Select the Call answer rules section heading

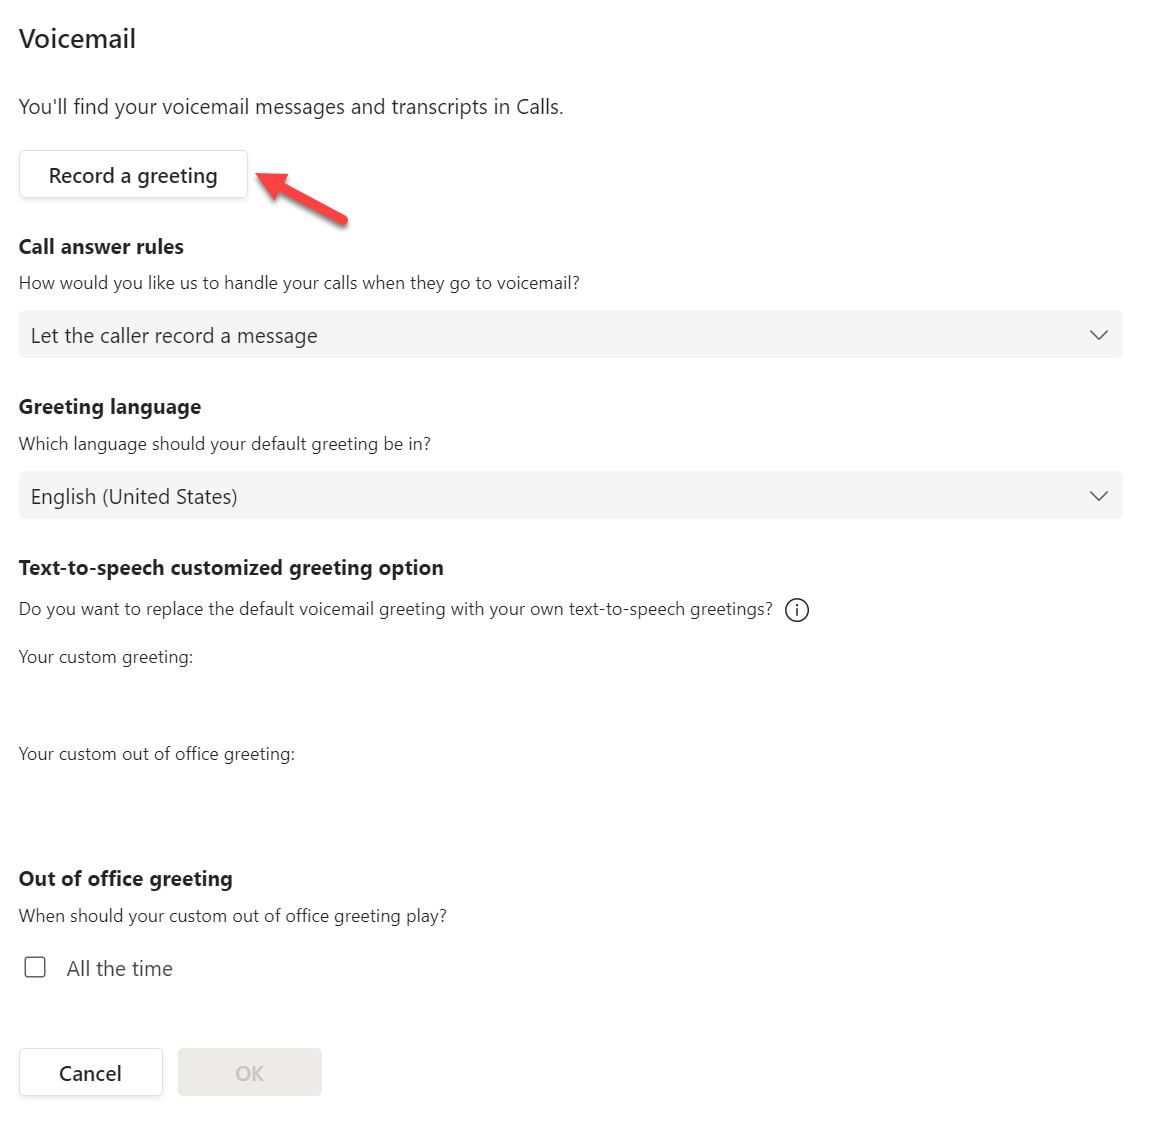(x=101, y=246)
